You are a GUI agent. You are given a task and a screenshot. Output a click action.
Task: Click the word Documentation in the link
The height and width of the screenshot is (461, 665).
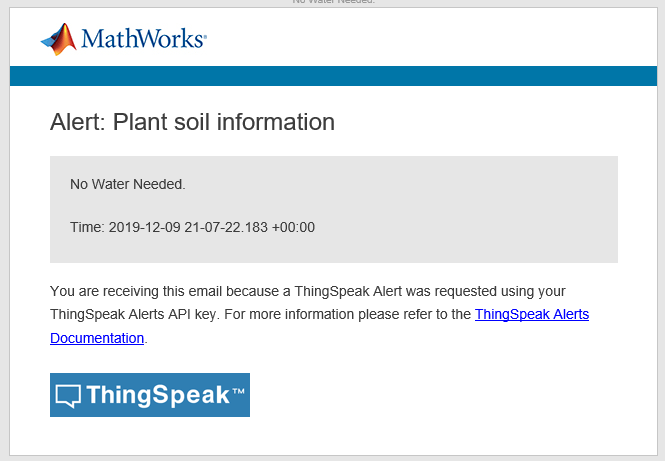tap(97, 338)
